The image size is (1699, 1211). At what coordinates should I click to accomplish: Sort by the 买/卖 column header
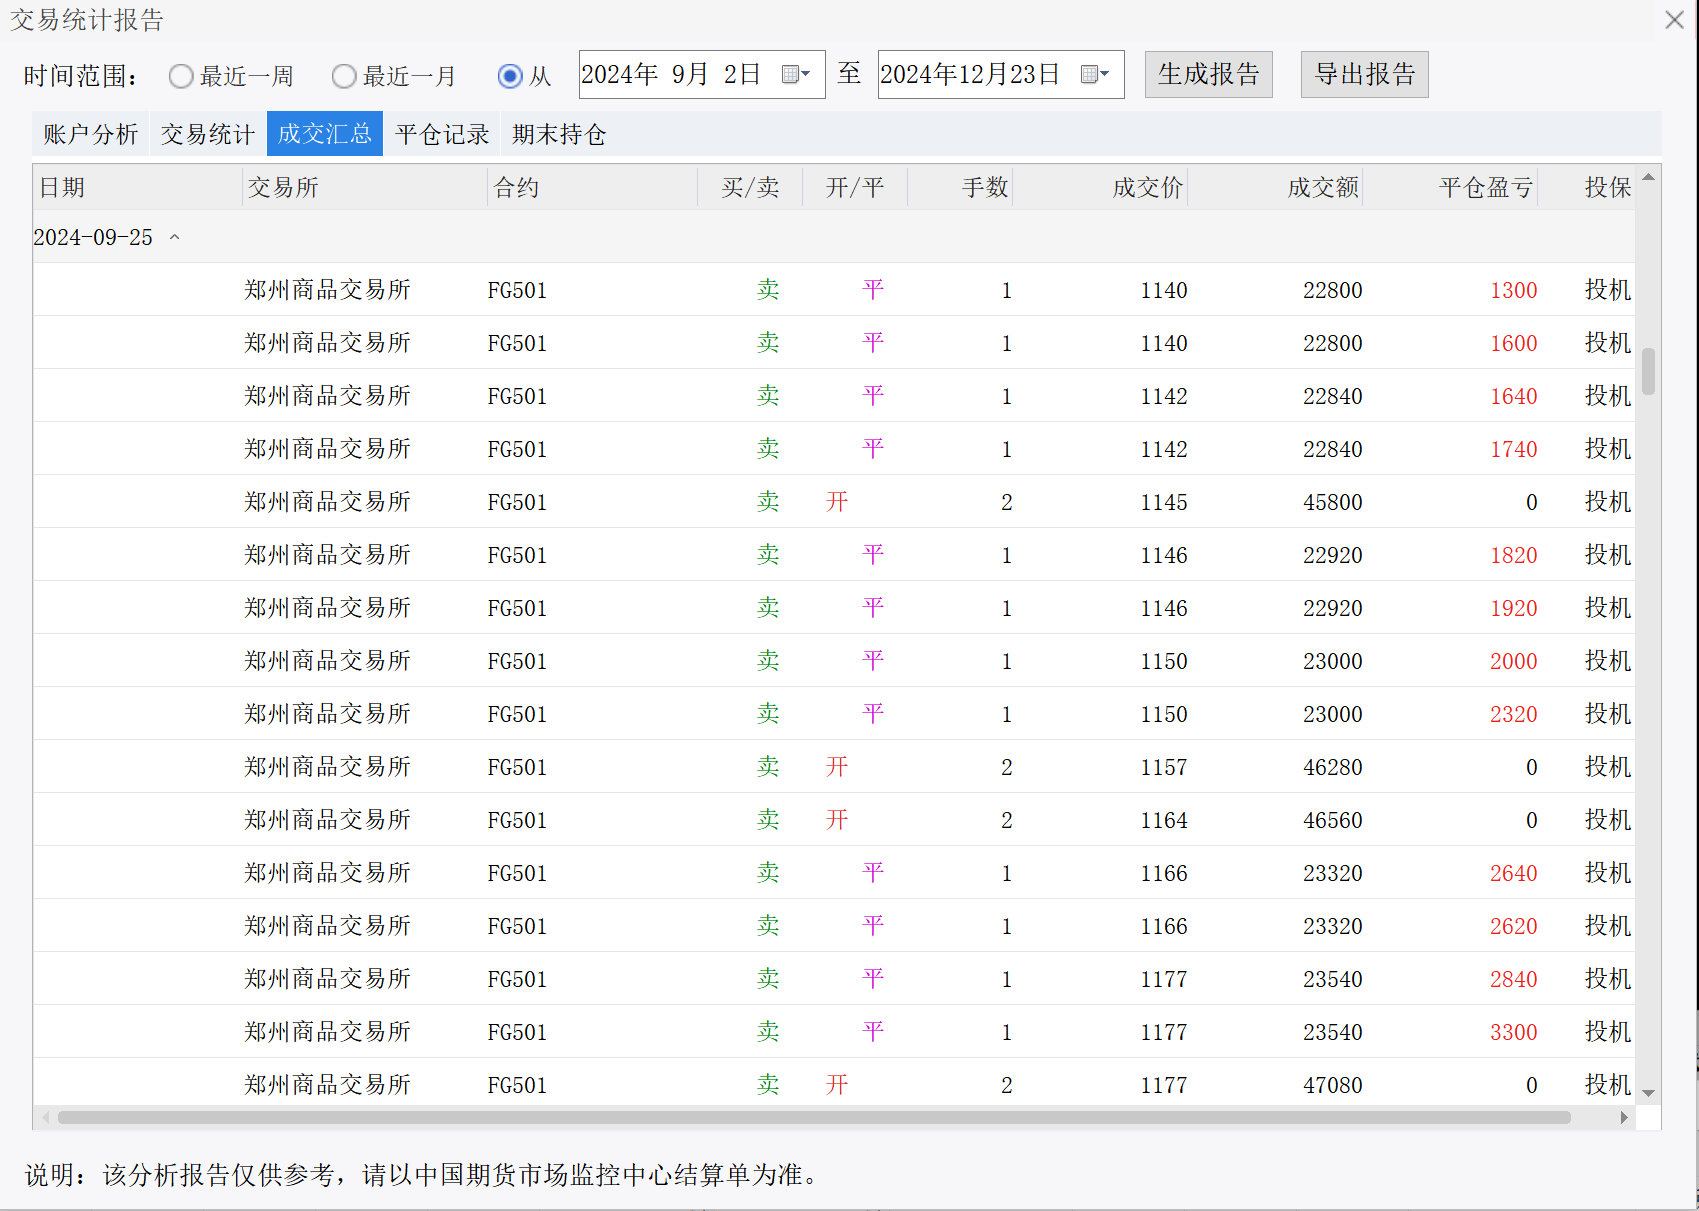(750, 187)
